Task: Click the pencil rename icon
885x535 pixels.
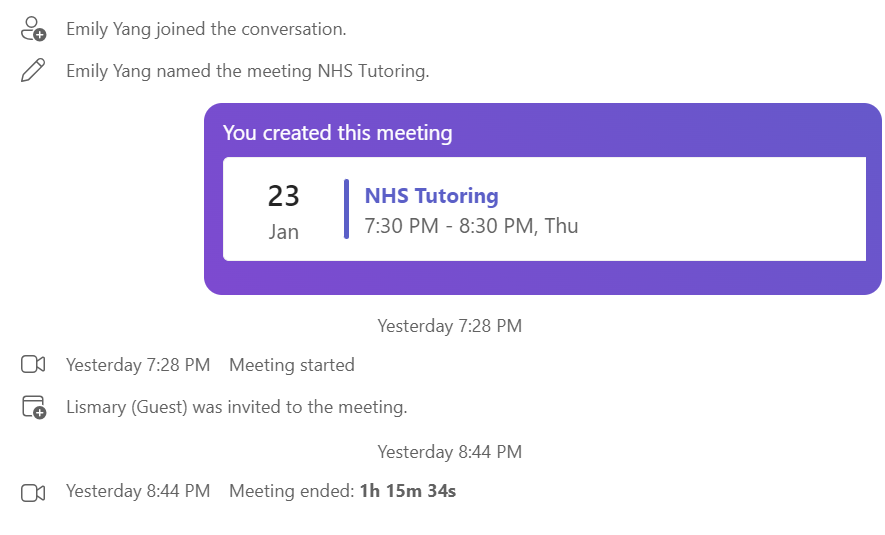Action: click(x=33, y=71)
